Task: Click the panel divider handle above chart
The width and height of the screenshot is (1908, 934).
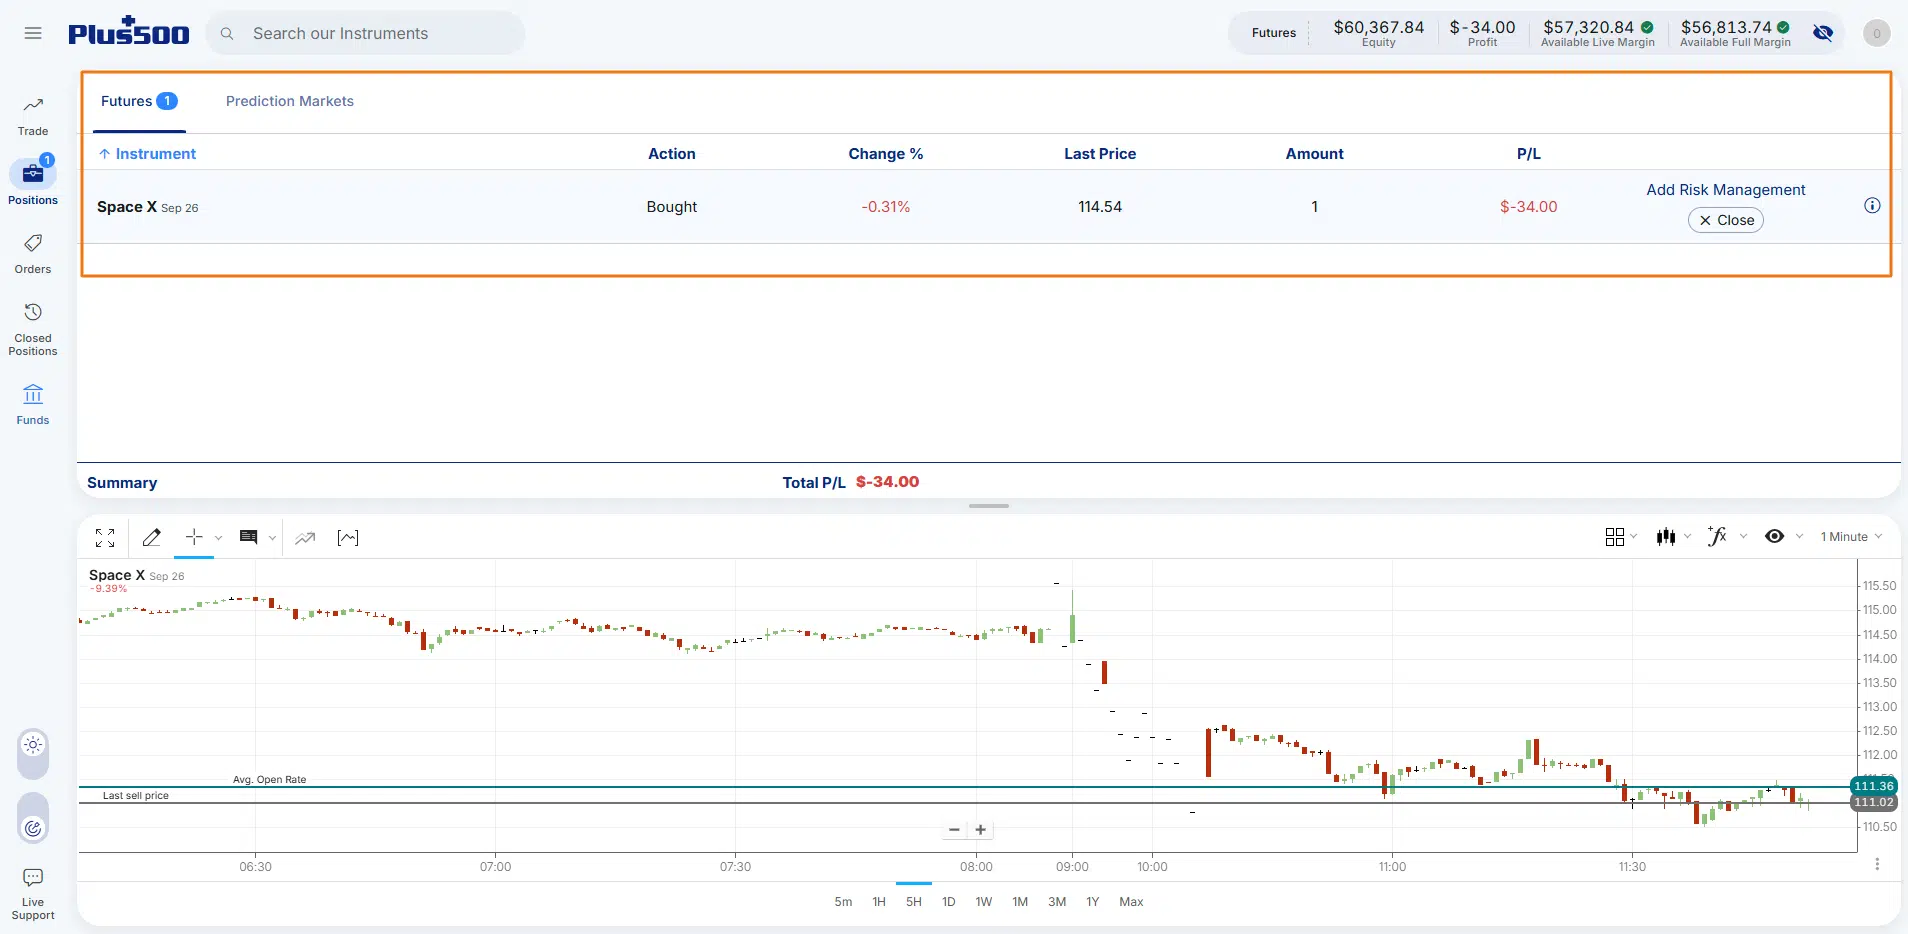Action: [x=989, y=506]
